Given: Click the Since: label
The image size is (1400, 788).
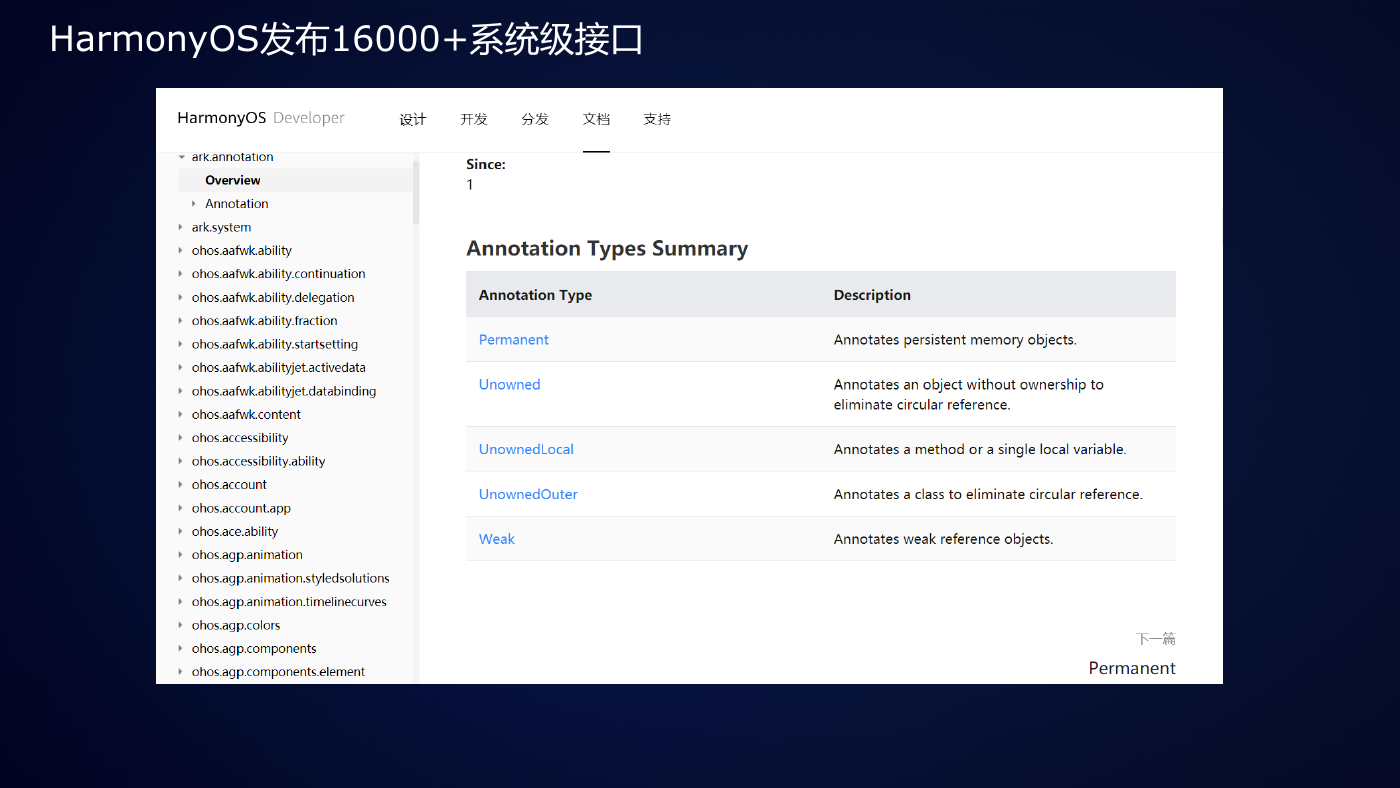Looking at the screenshot, I should coord(486,165).
